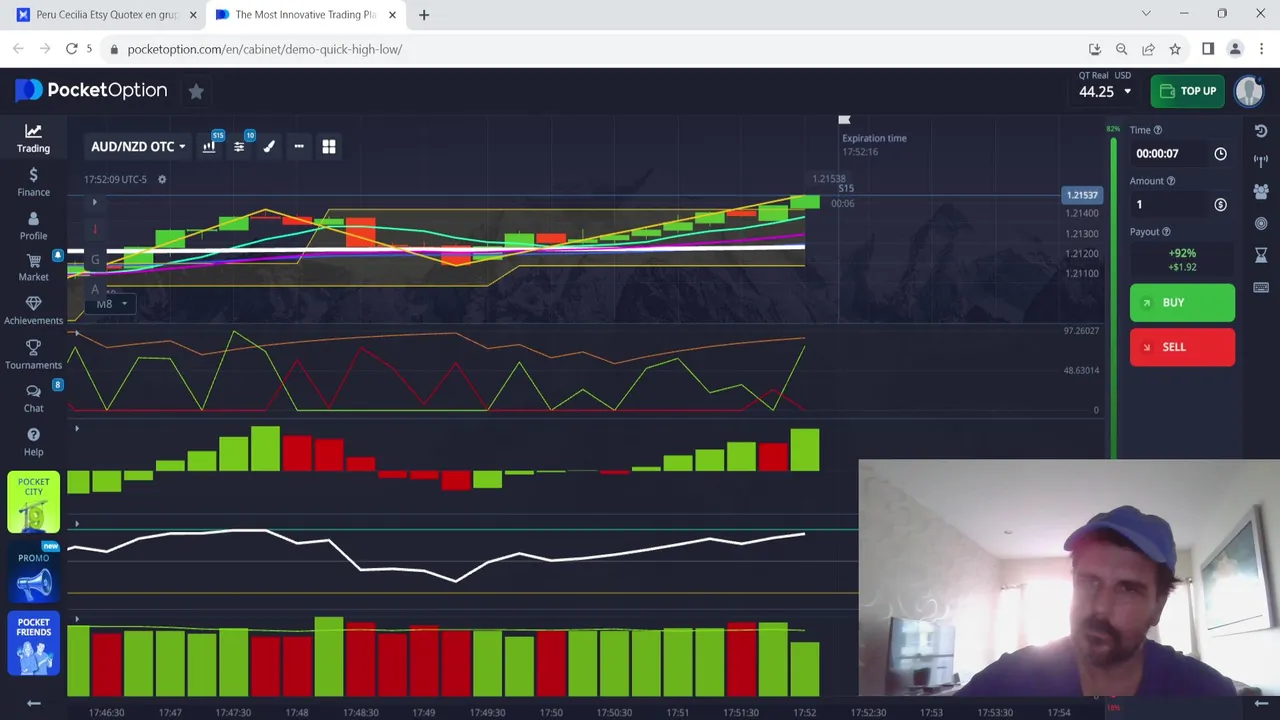This screenshot has height=720, width=1280.
Task: Click the TOP UP button
Action: [1187, 91]
